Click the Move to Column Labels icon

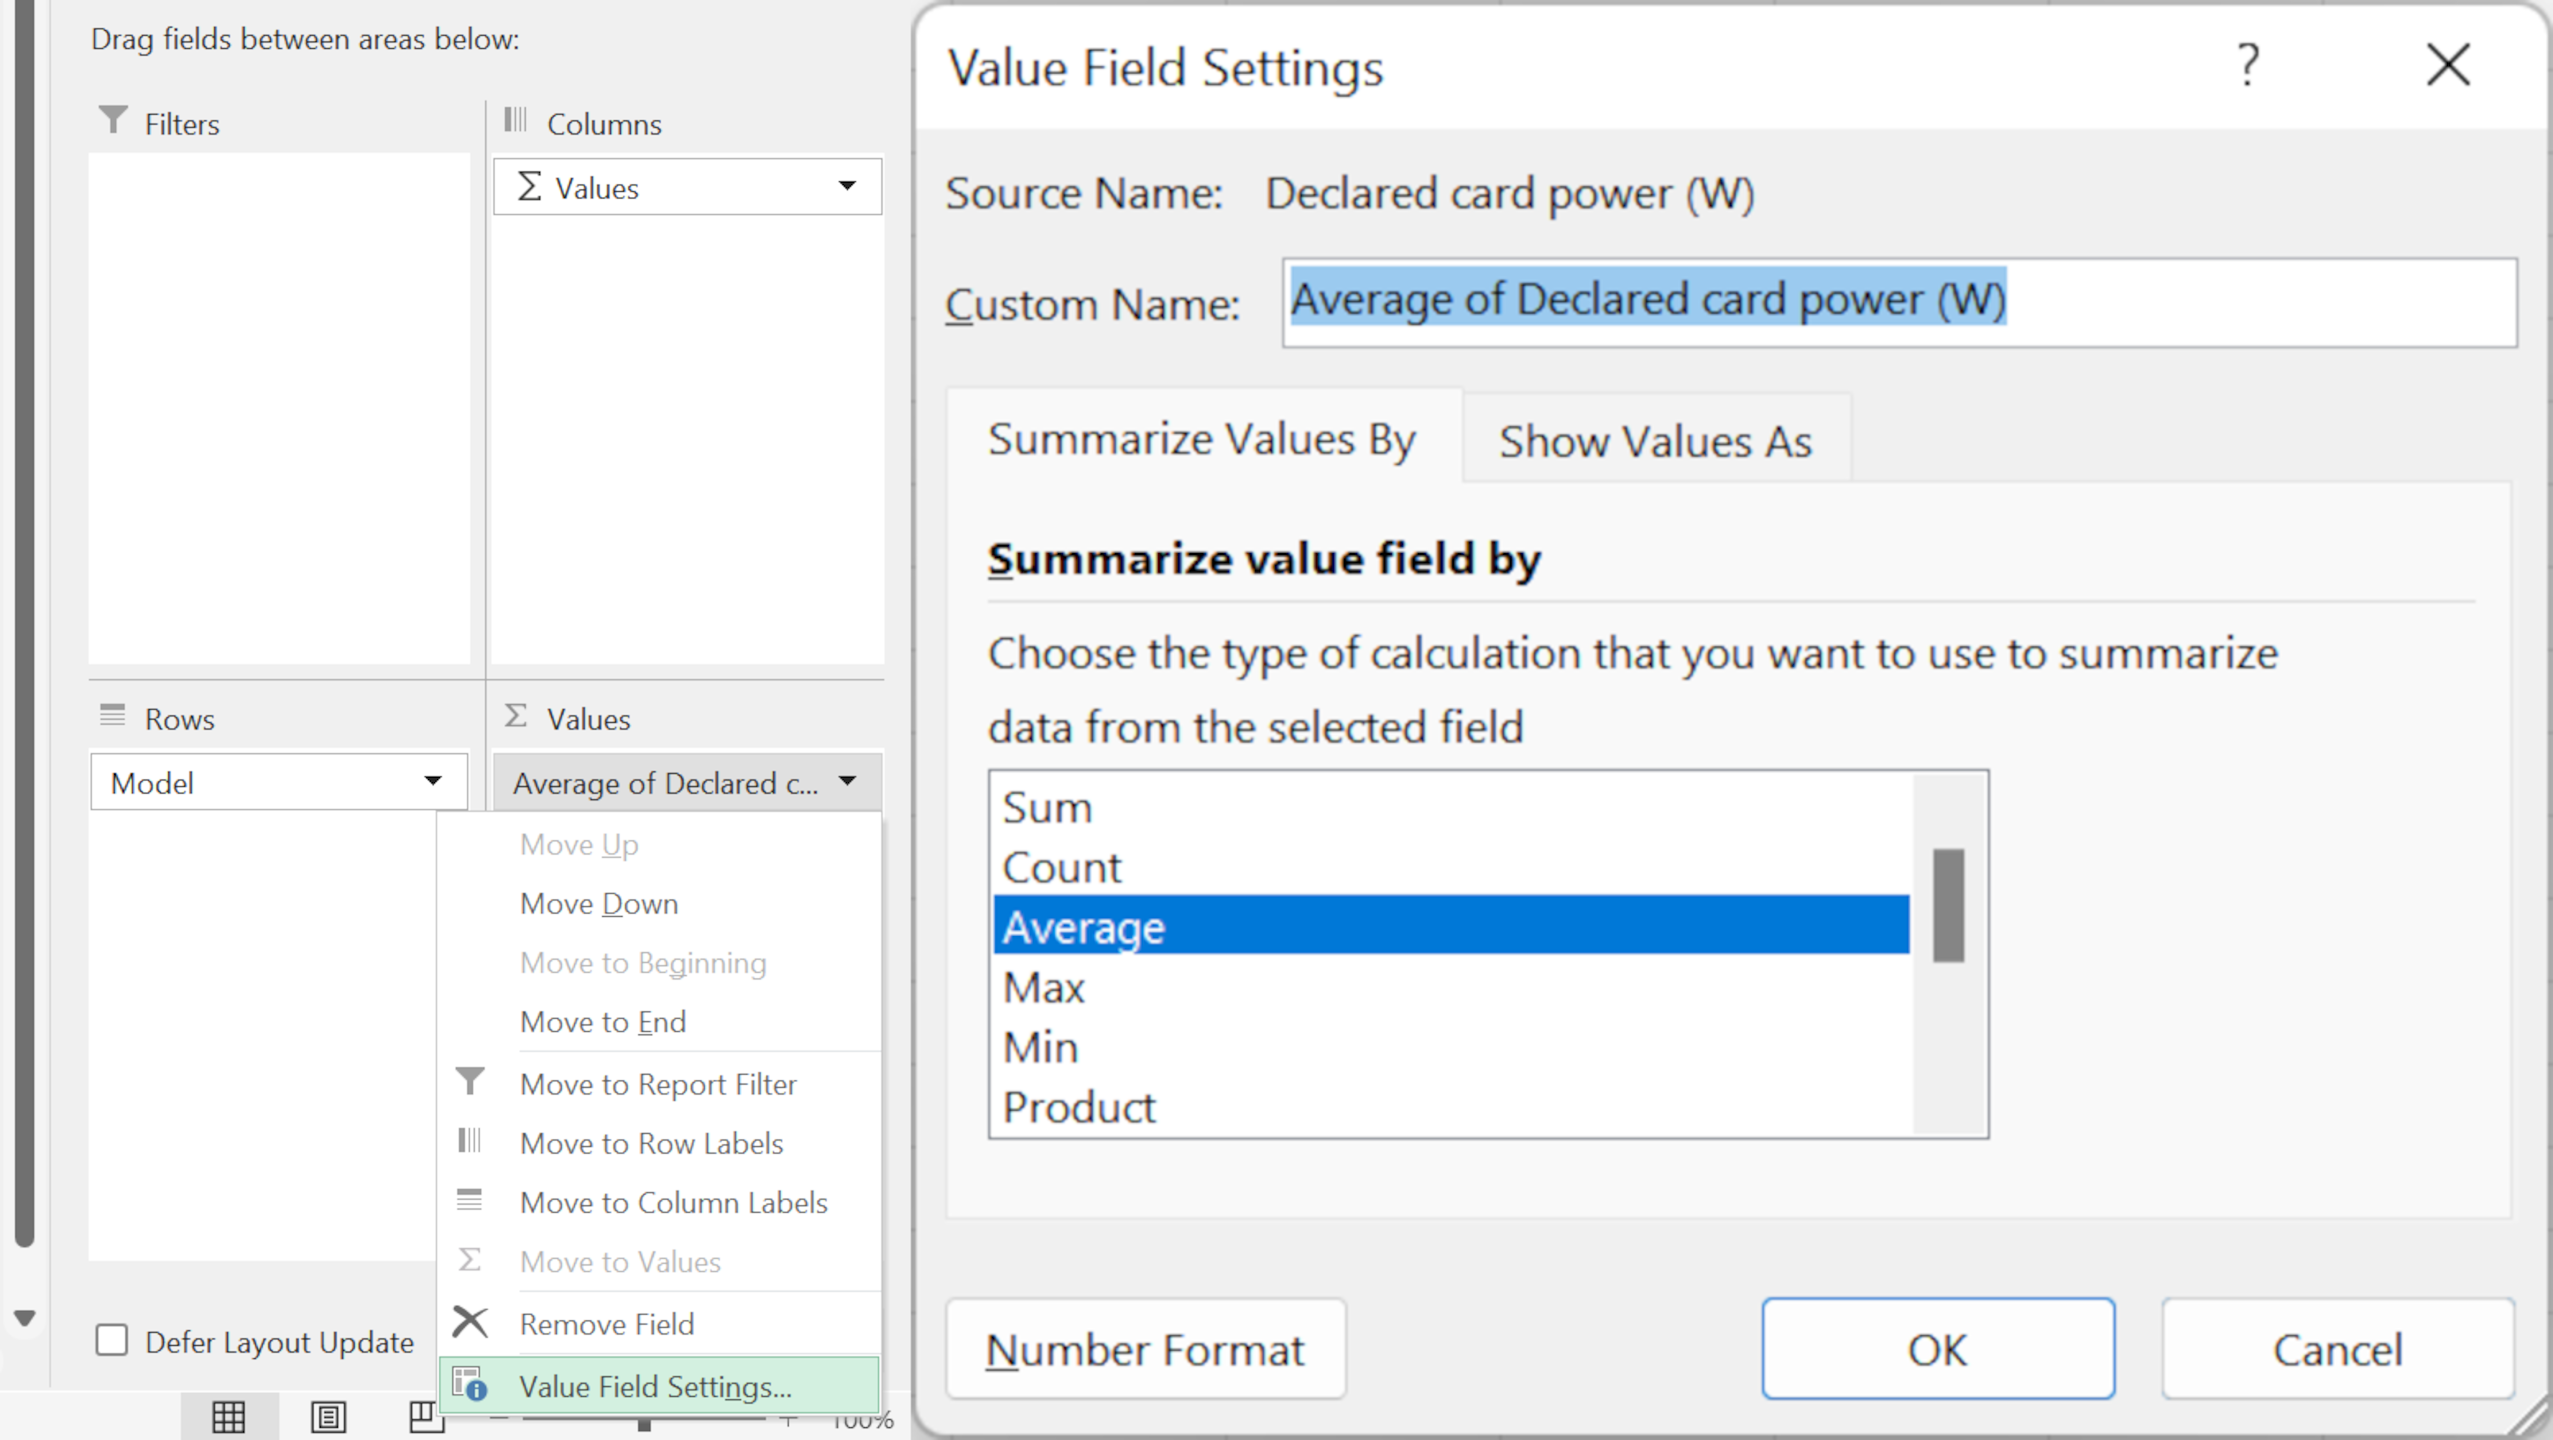tap(469, 1200)
